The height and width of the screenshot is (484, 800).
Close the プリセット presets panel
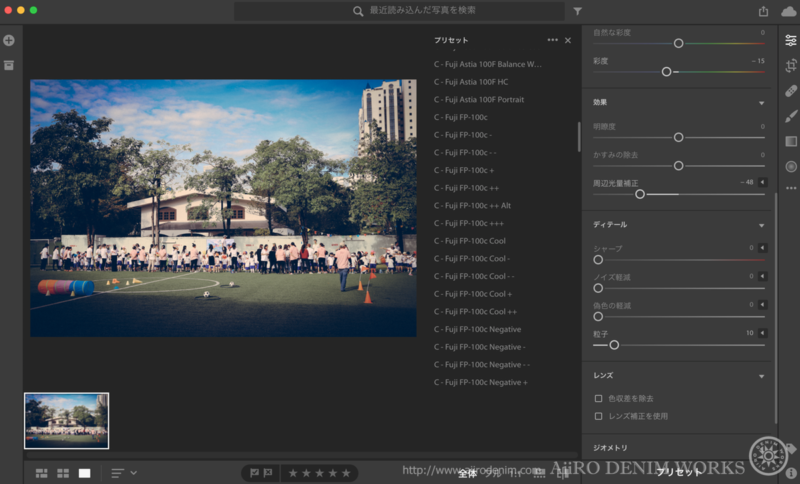(568, 40)
